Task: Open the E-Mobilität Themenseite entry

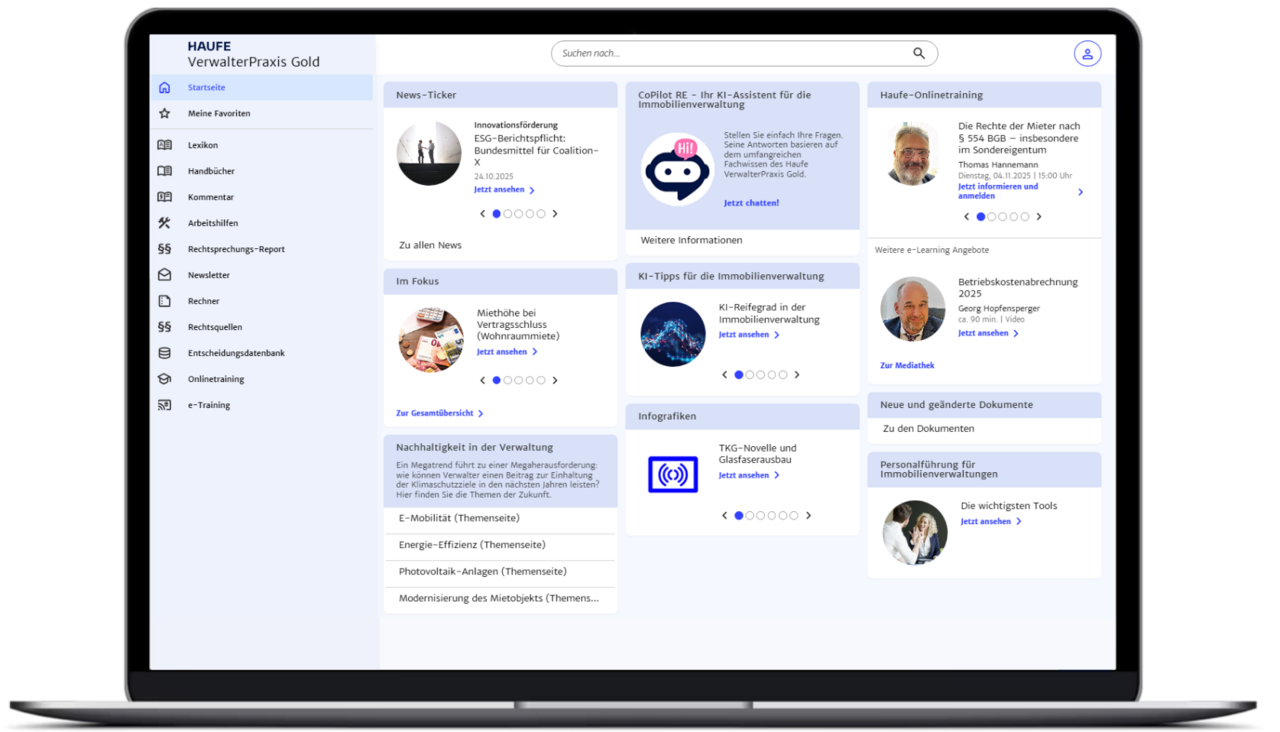Action: (x=459, y=518)
